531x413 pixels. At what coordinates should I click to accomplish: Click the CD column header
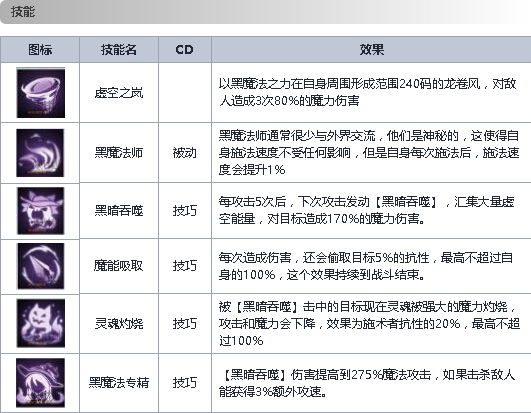(185, 50)
